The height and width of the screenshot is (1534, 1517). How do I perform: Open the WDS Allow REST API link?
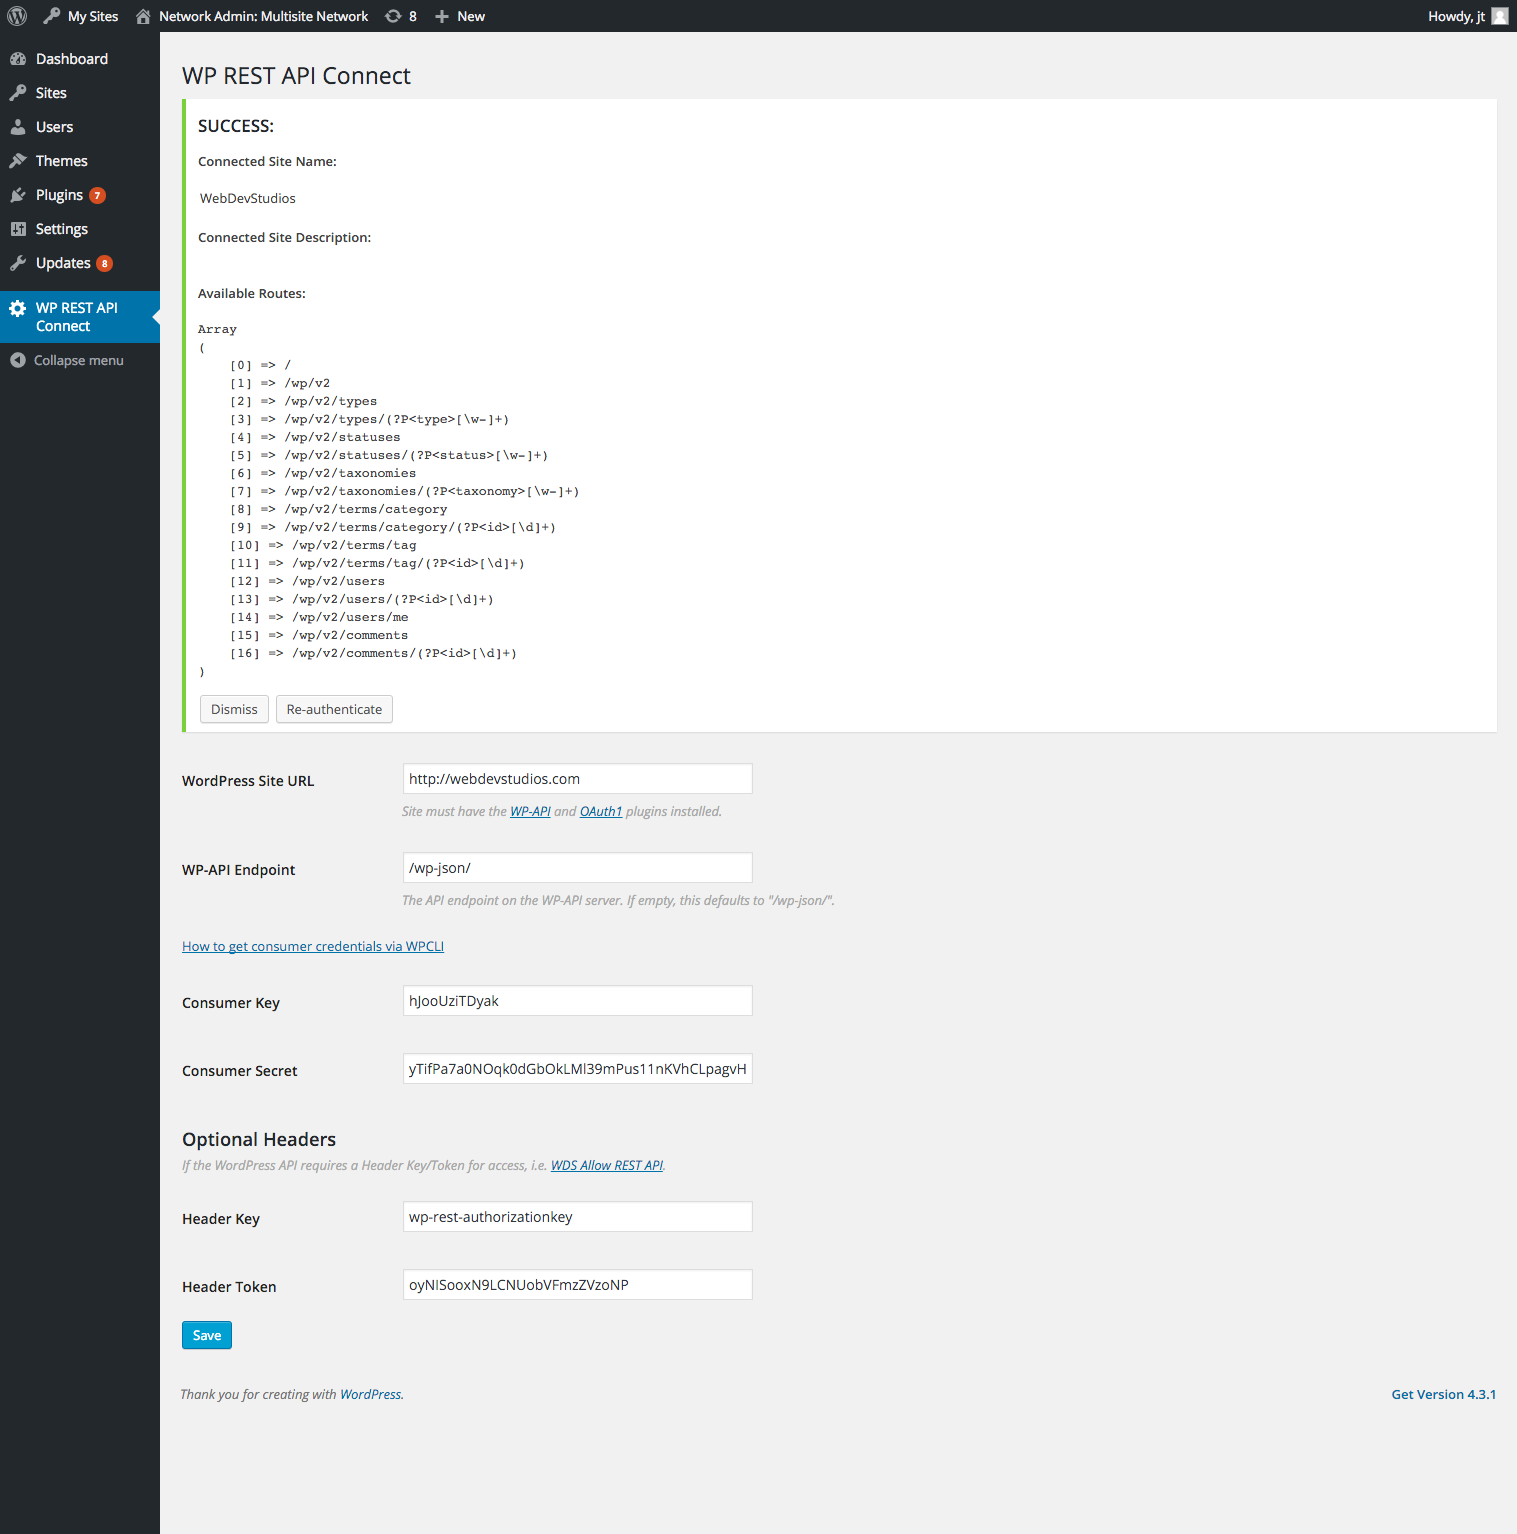click(x=607, y=1165)
